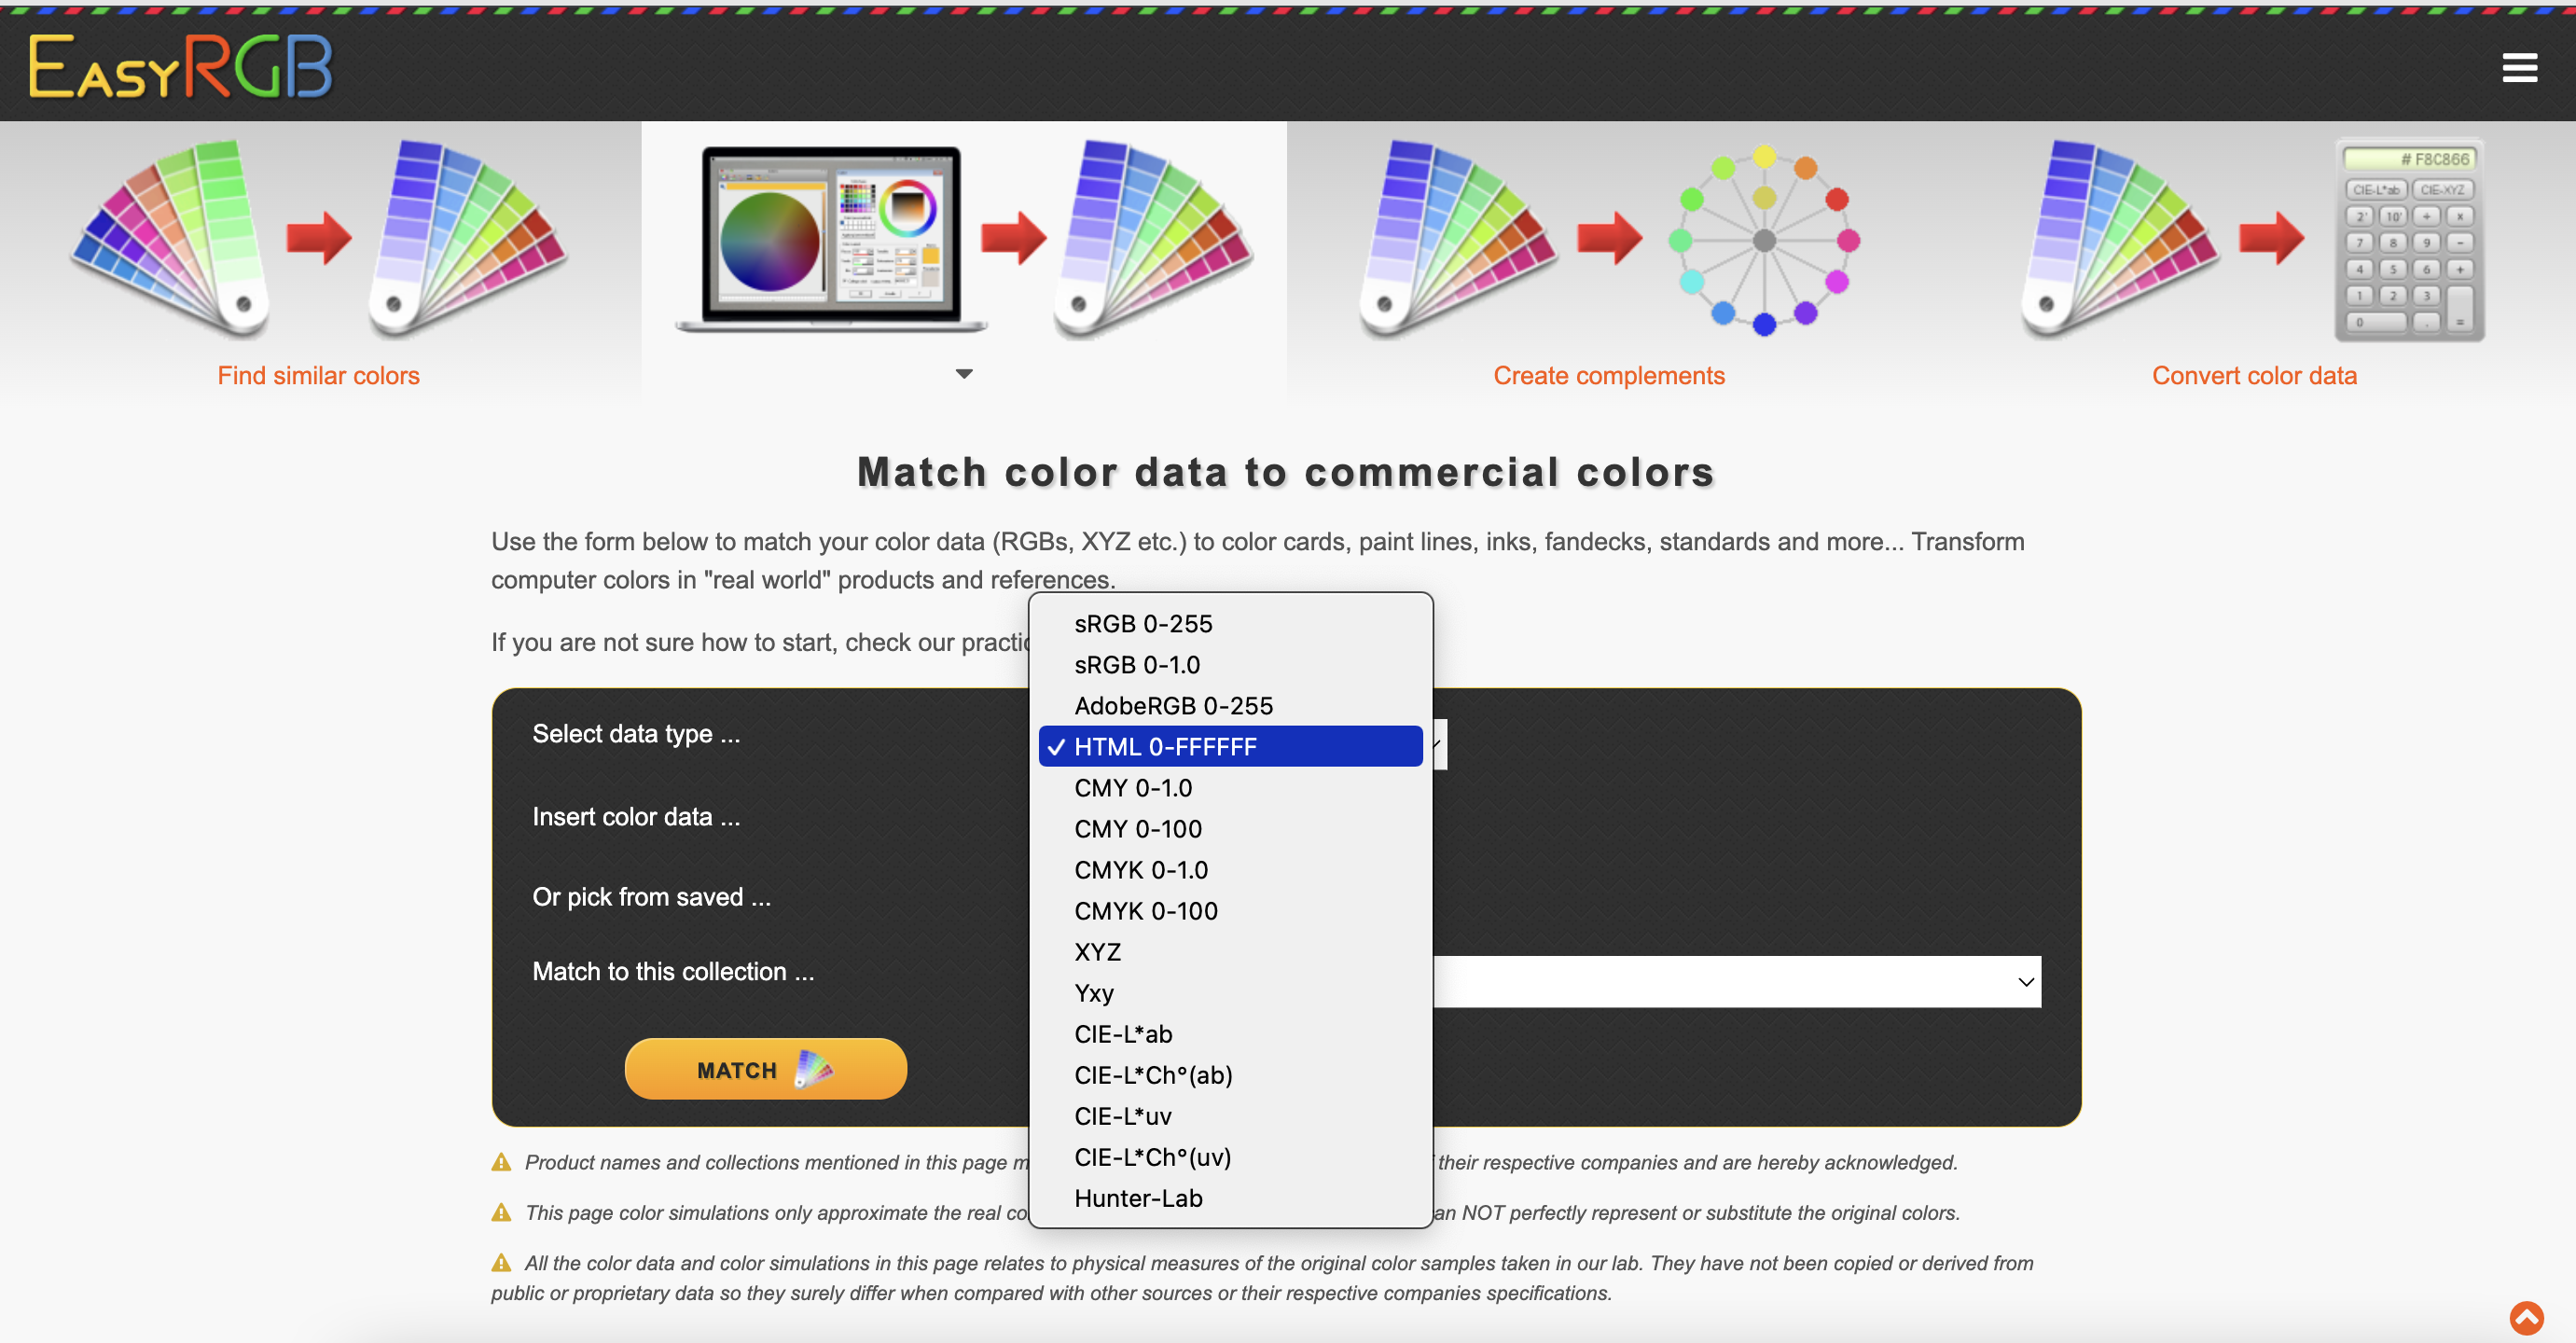Select the XYZ option
Viewport: 2576px width, 1343px height.
[1230, 951]
